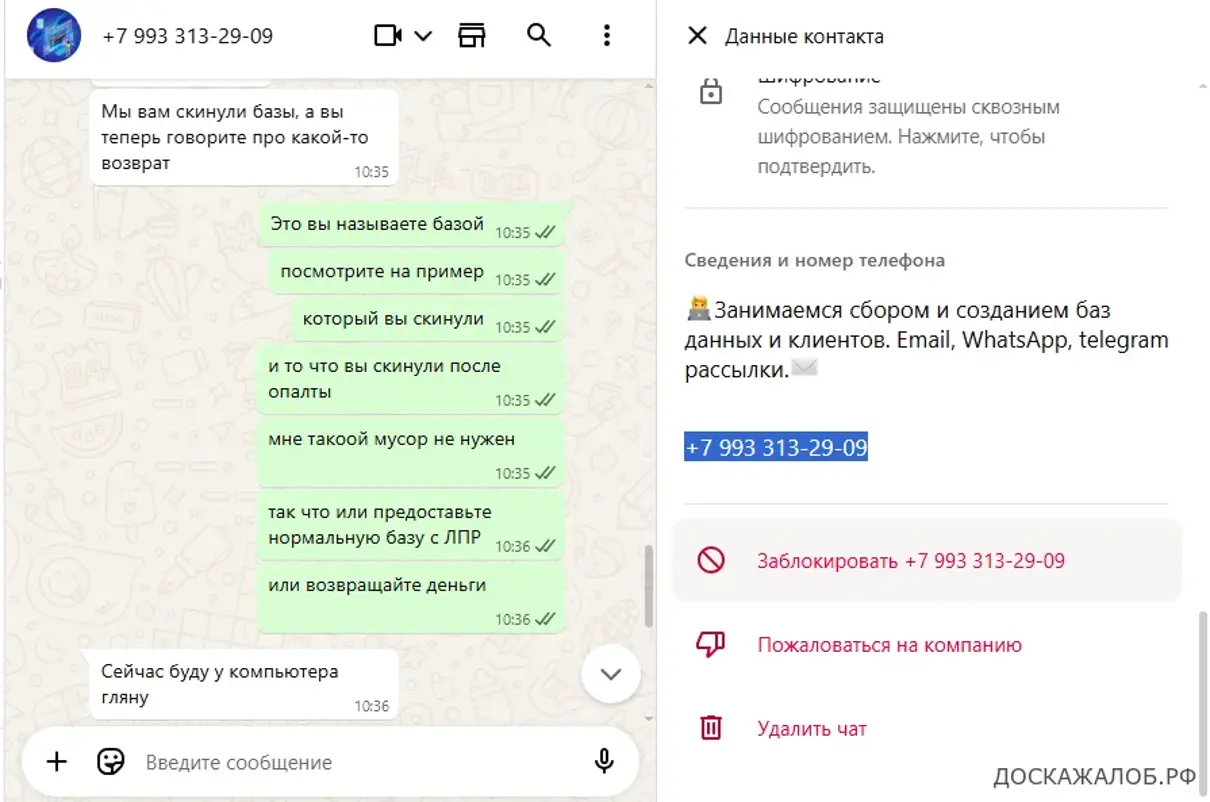Report the company with thumbs-down option
The image size is (1210, 802).
(927, 645)
